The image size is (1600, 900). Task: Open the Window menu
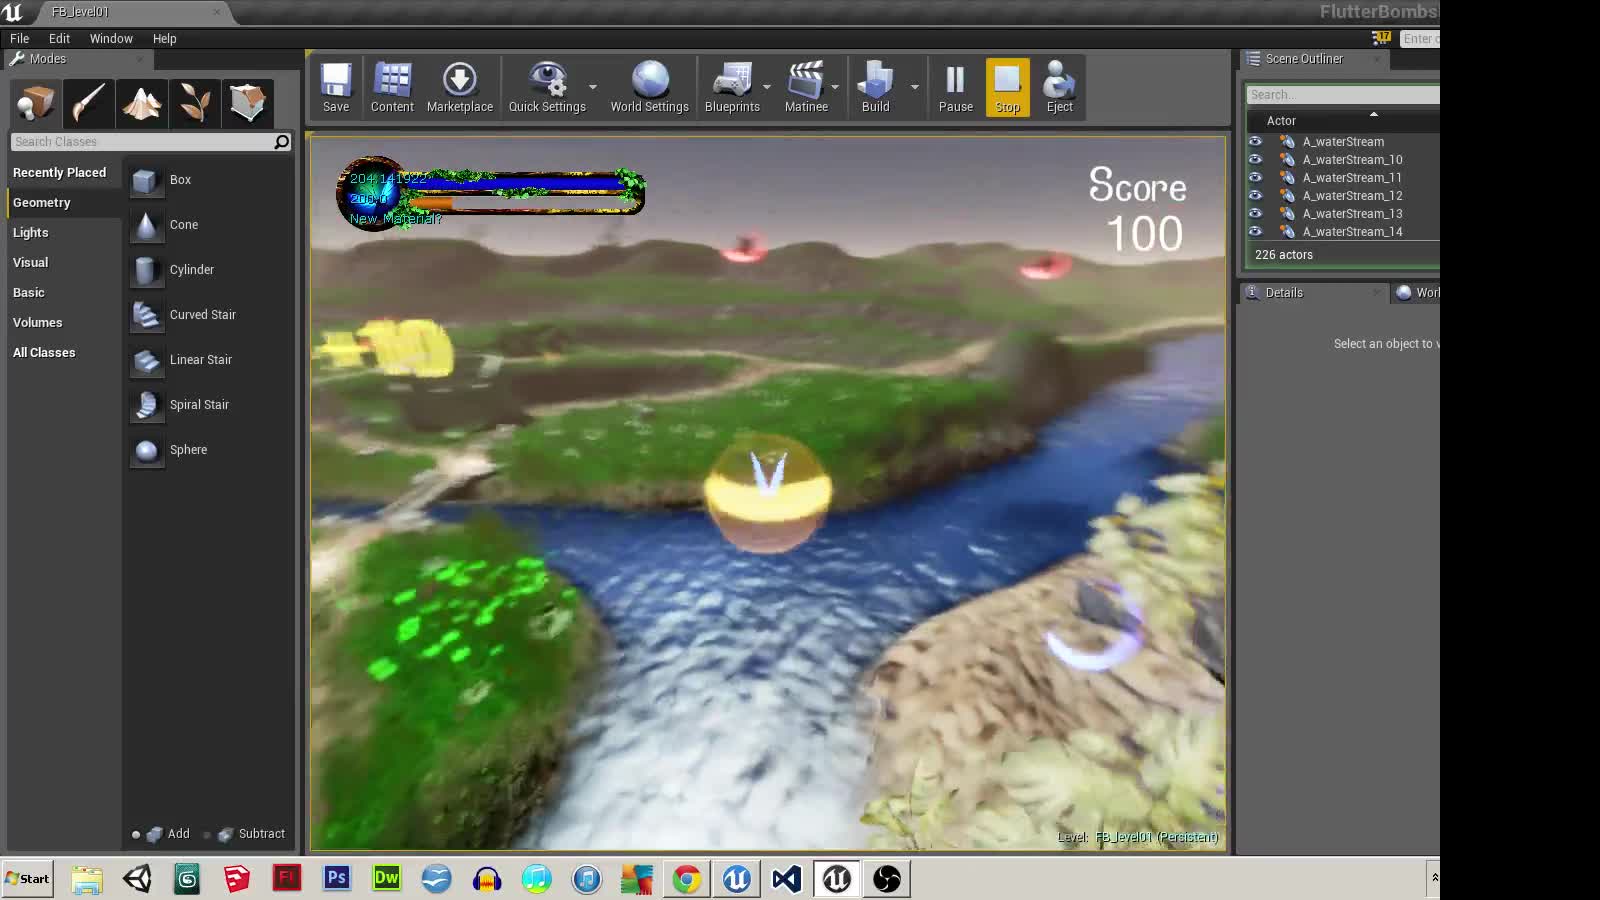[111, 39]
